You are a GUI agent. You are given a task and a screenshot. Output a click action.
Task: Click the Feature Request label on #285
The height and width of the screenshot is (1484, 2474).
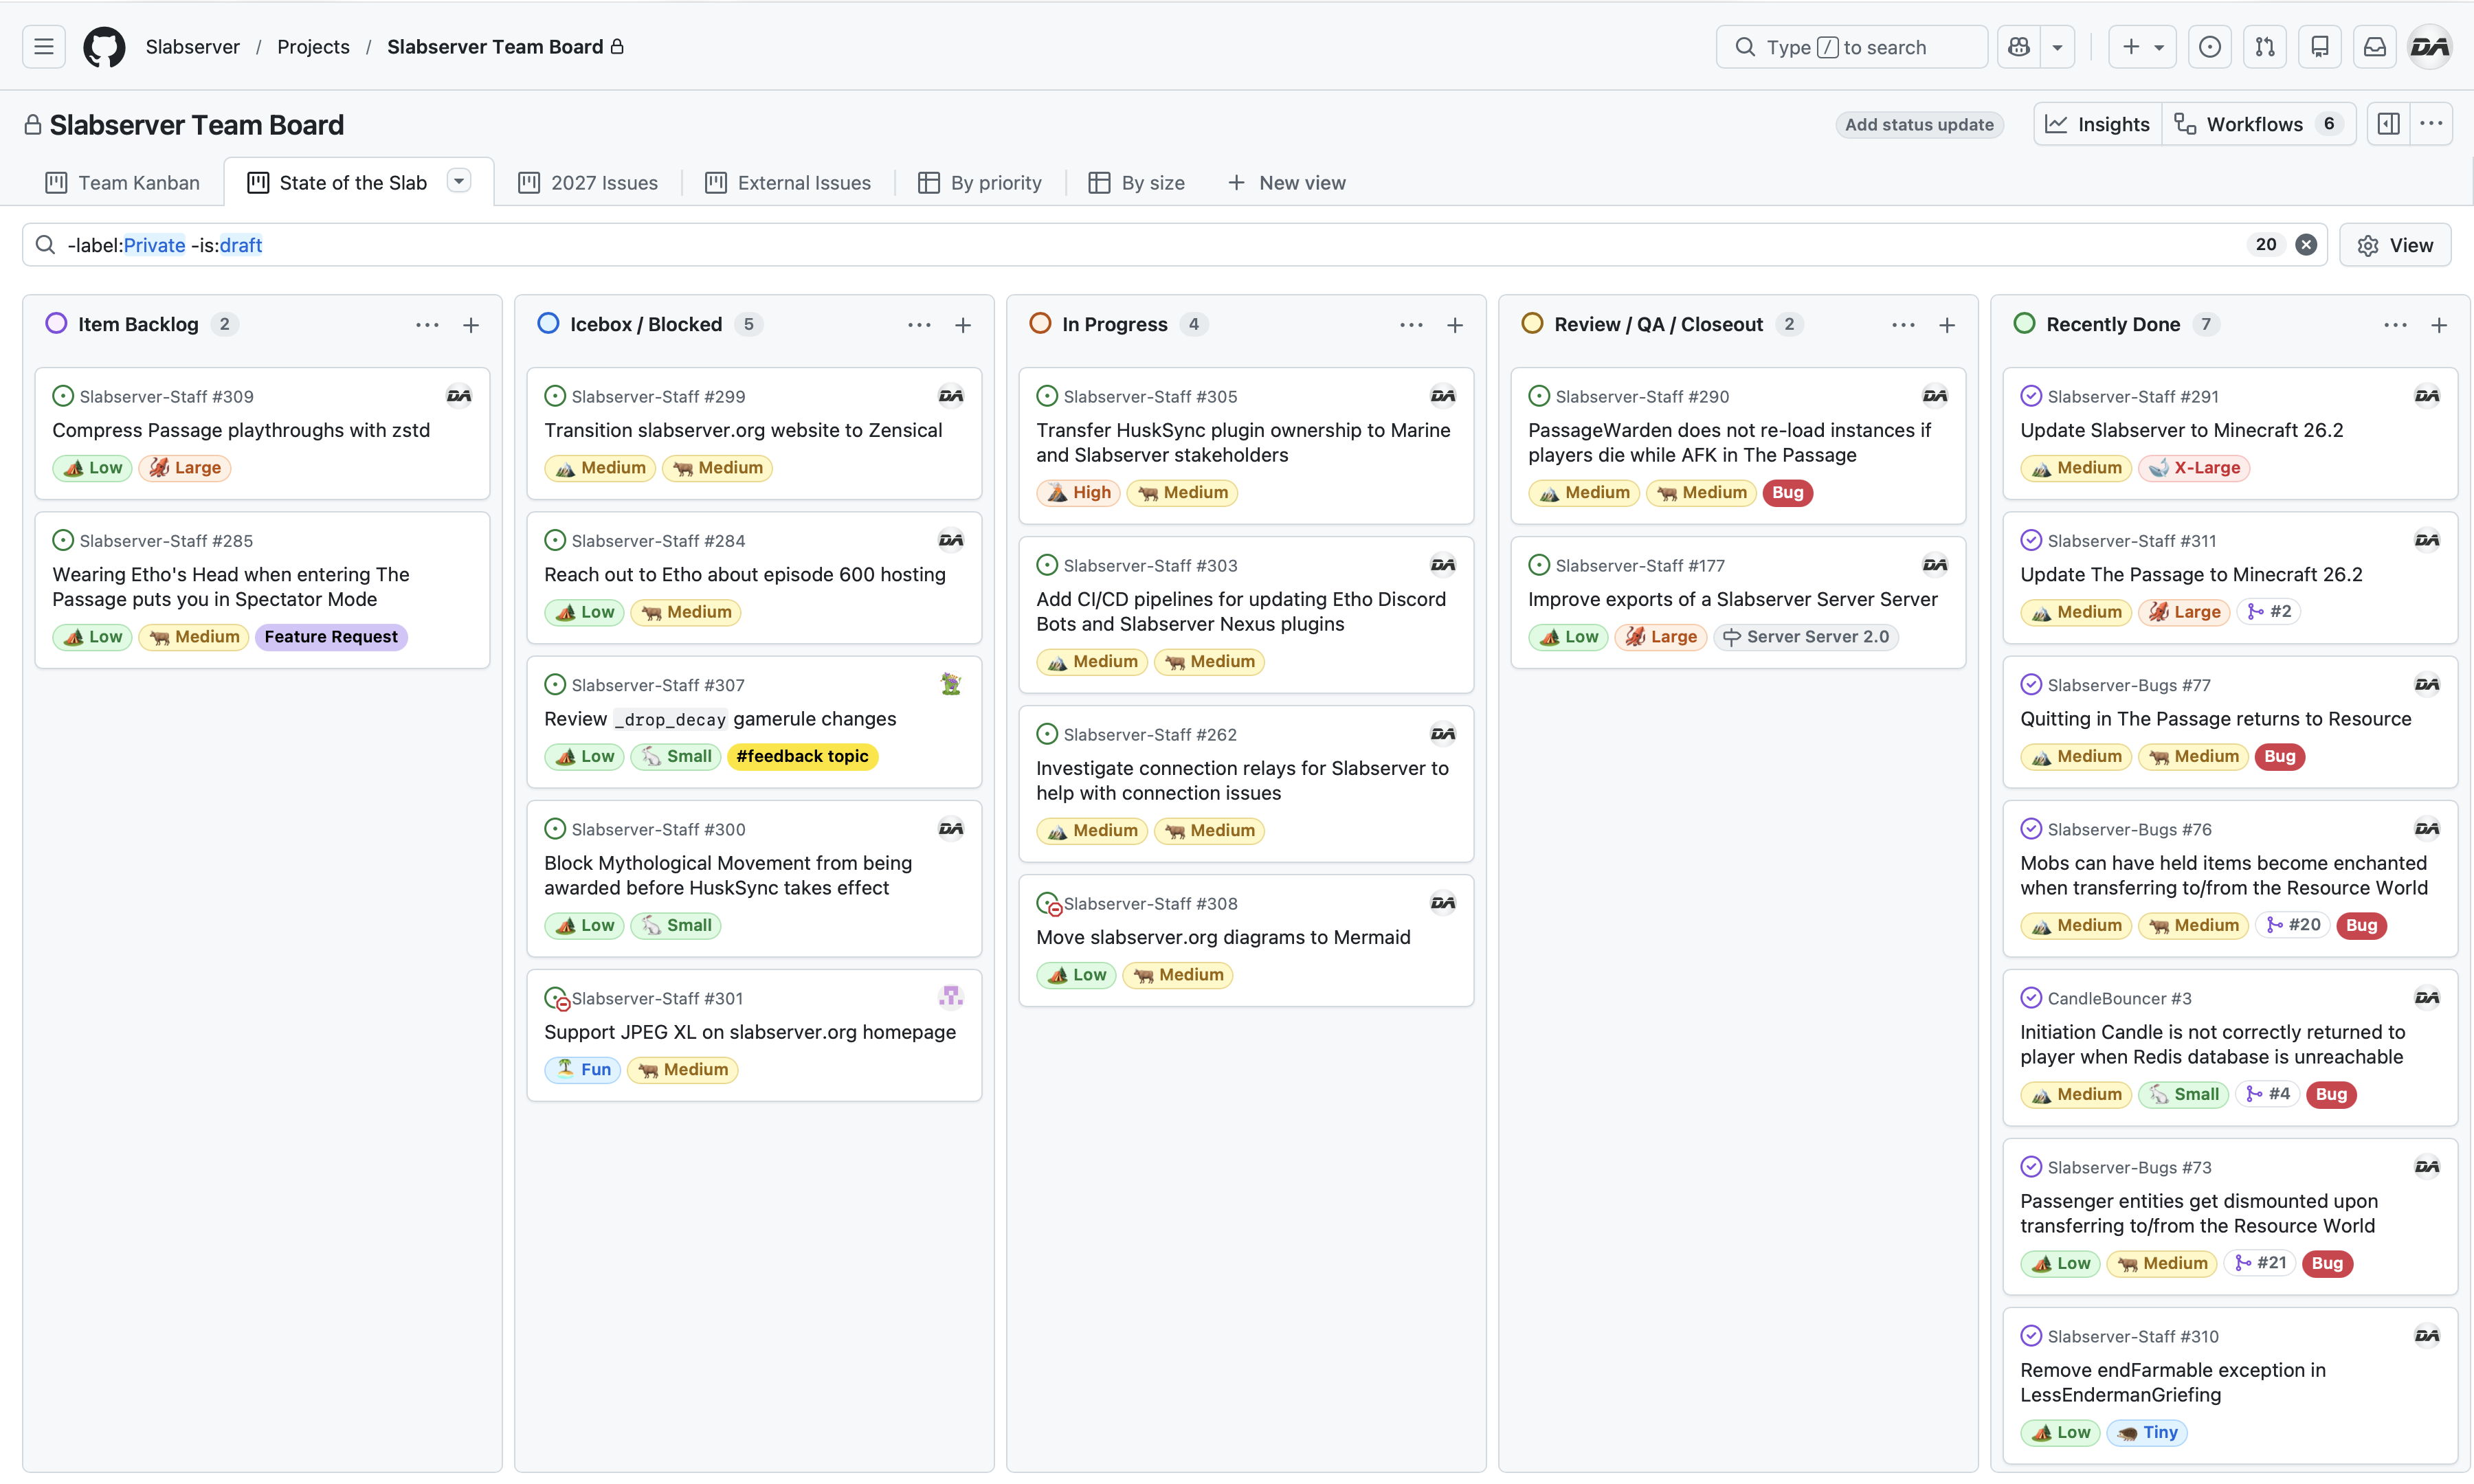click(331, 637)
